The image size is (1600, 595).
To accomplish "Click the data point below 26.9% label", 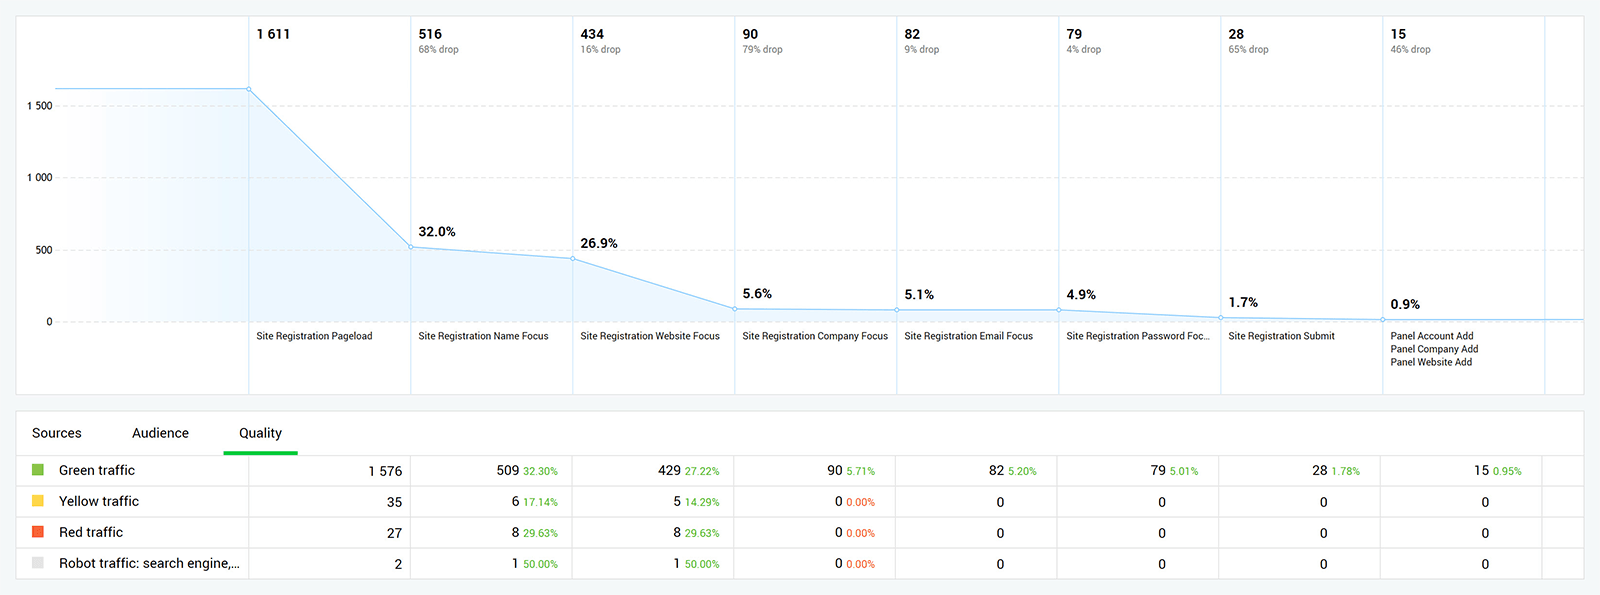I will [573, 259].
